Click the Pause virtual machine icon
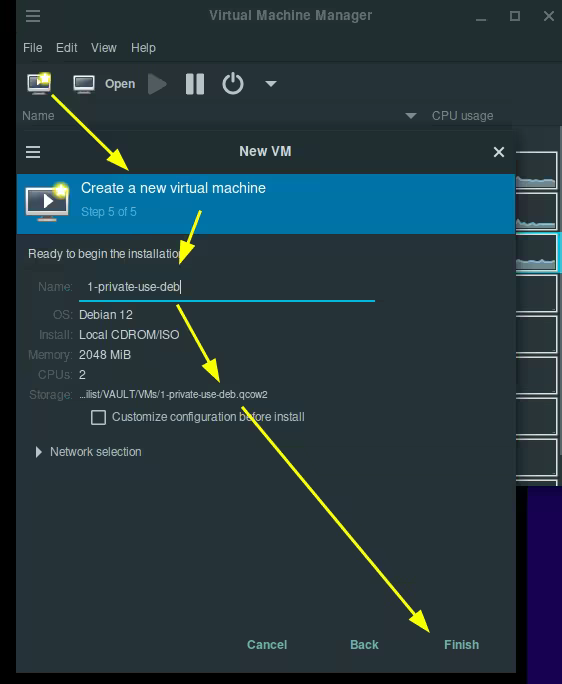This screenshot has height=684, width=562. [x=195, y=84]
